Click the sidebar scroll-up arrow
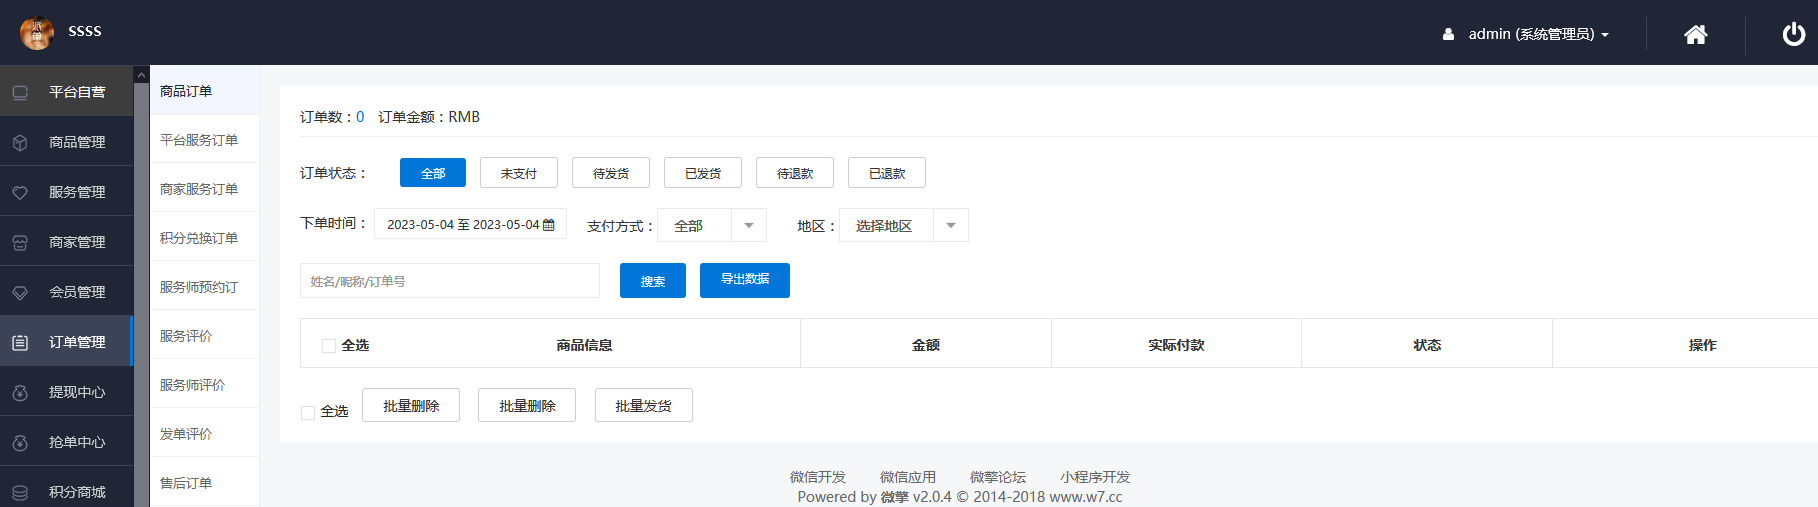Image resolution: width=1818 pixels, height=507 pixels. (141, 75)
